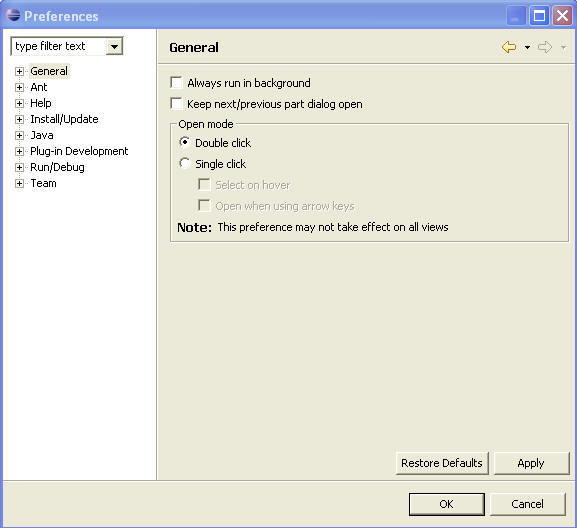This screenshot has height=528, width=577.
Task: Click the grayed forward navigation arrow
Action: (545, 47)
